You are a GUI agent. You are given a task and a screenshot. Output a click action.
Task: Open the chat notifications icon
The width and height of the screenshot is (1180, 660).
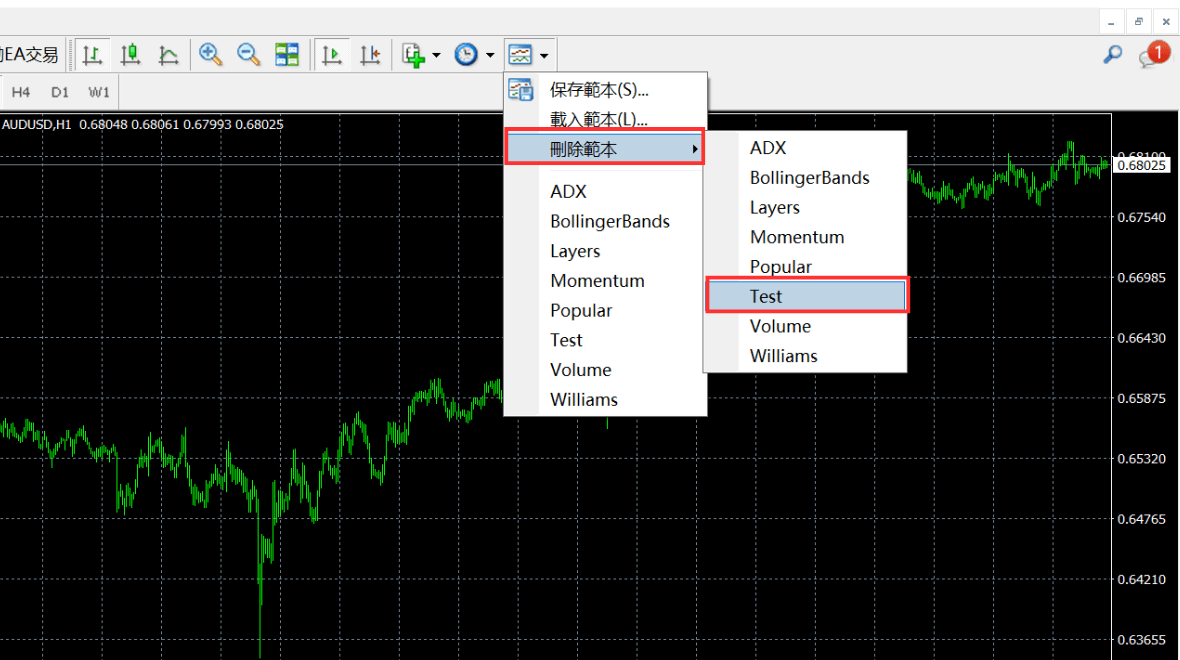(1152, 55)
